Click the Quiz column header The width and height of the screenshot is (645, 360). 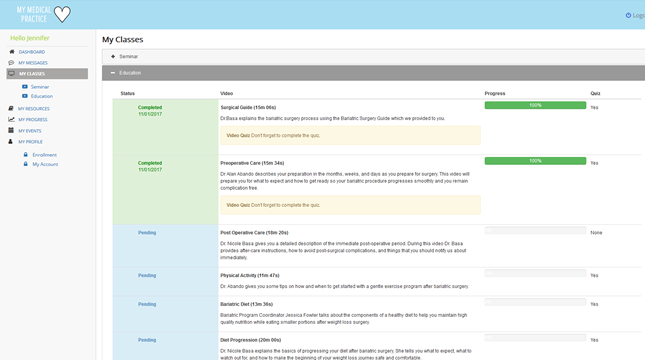click(595, 93)
